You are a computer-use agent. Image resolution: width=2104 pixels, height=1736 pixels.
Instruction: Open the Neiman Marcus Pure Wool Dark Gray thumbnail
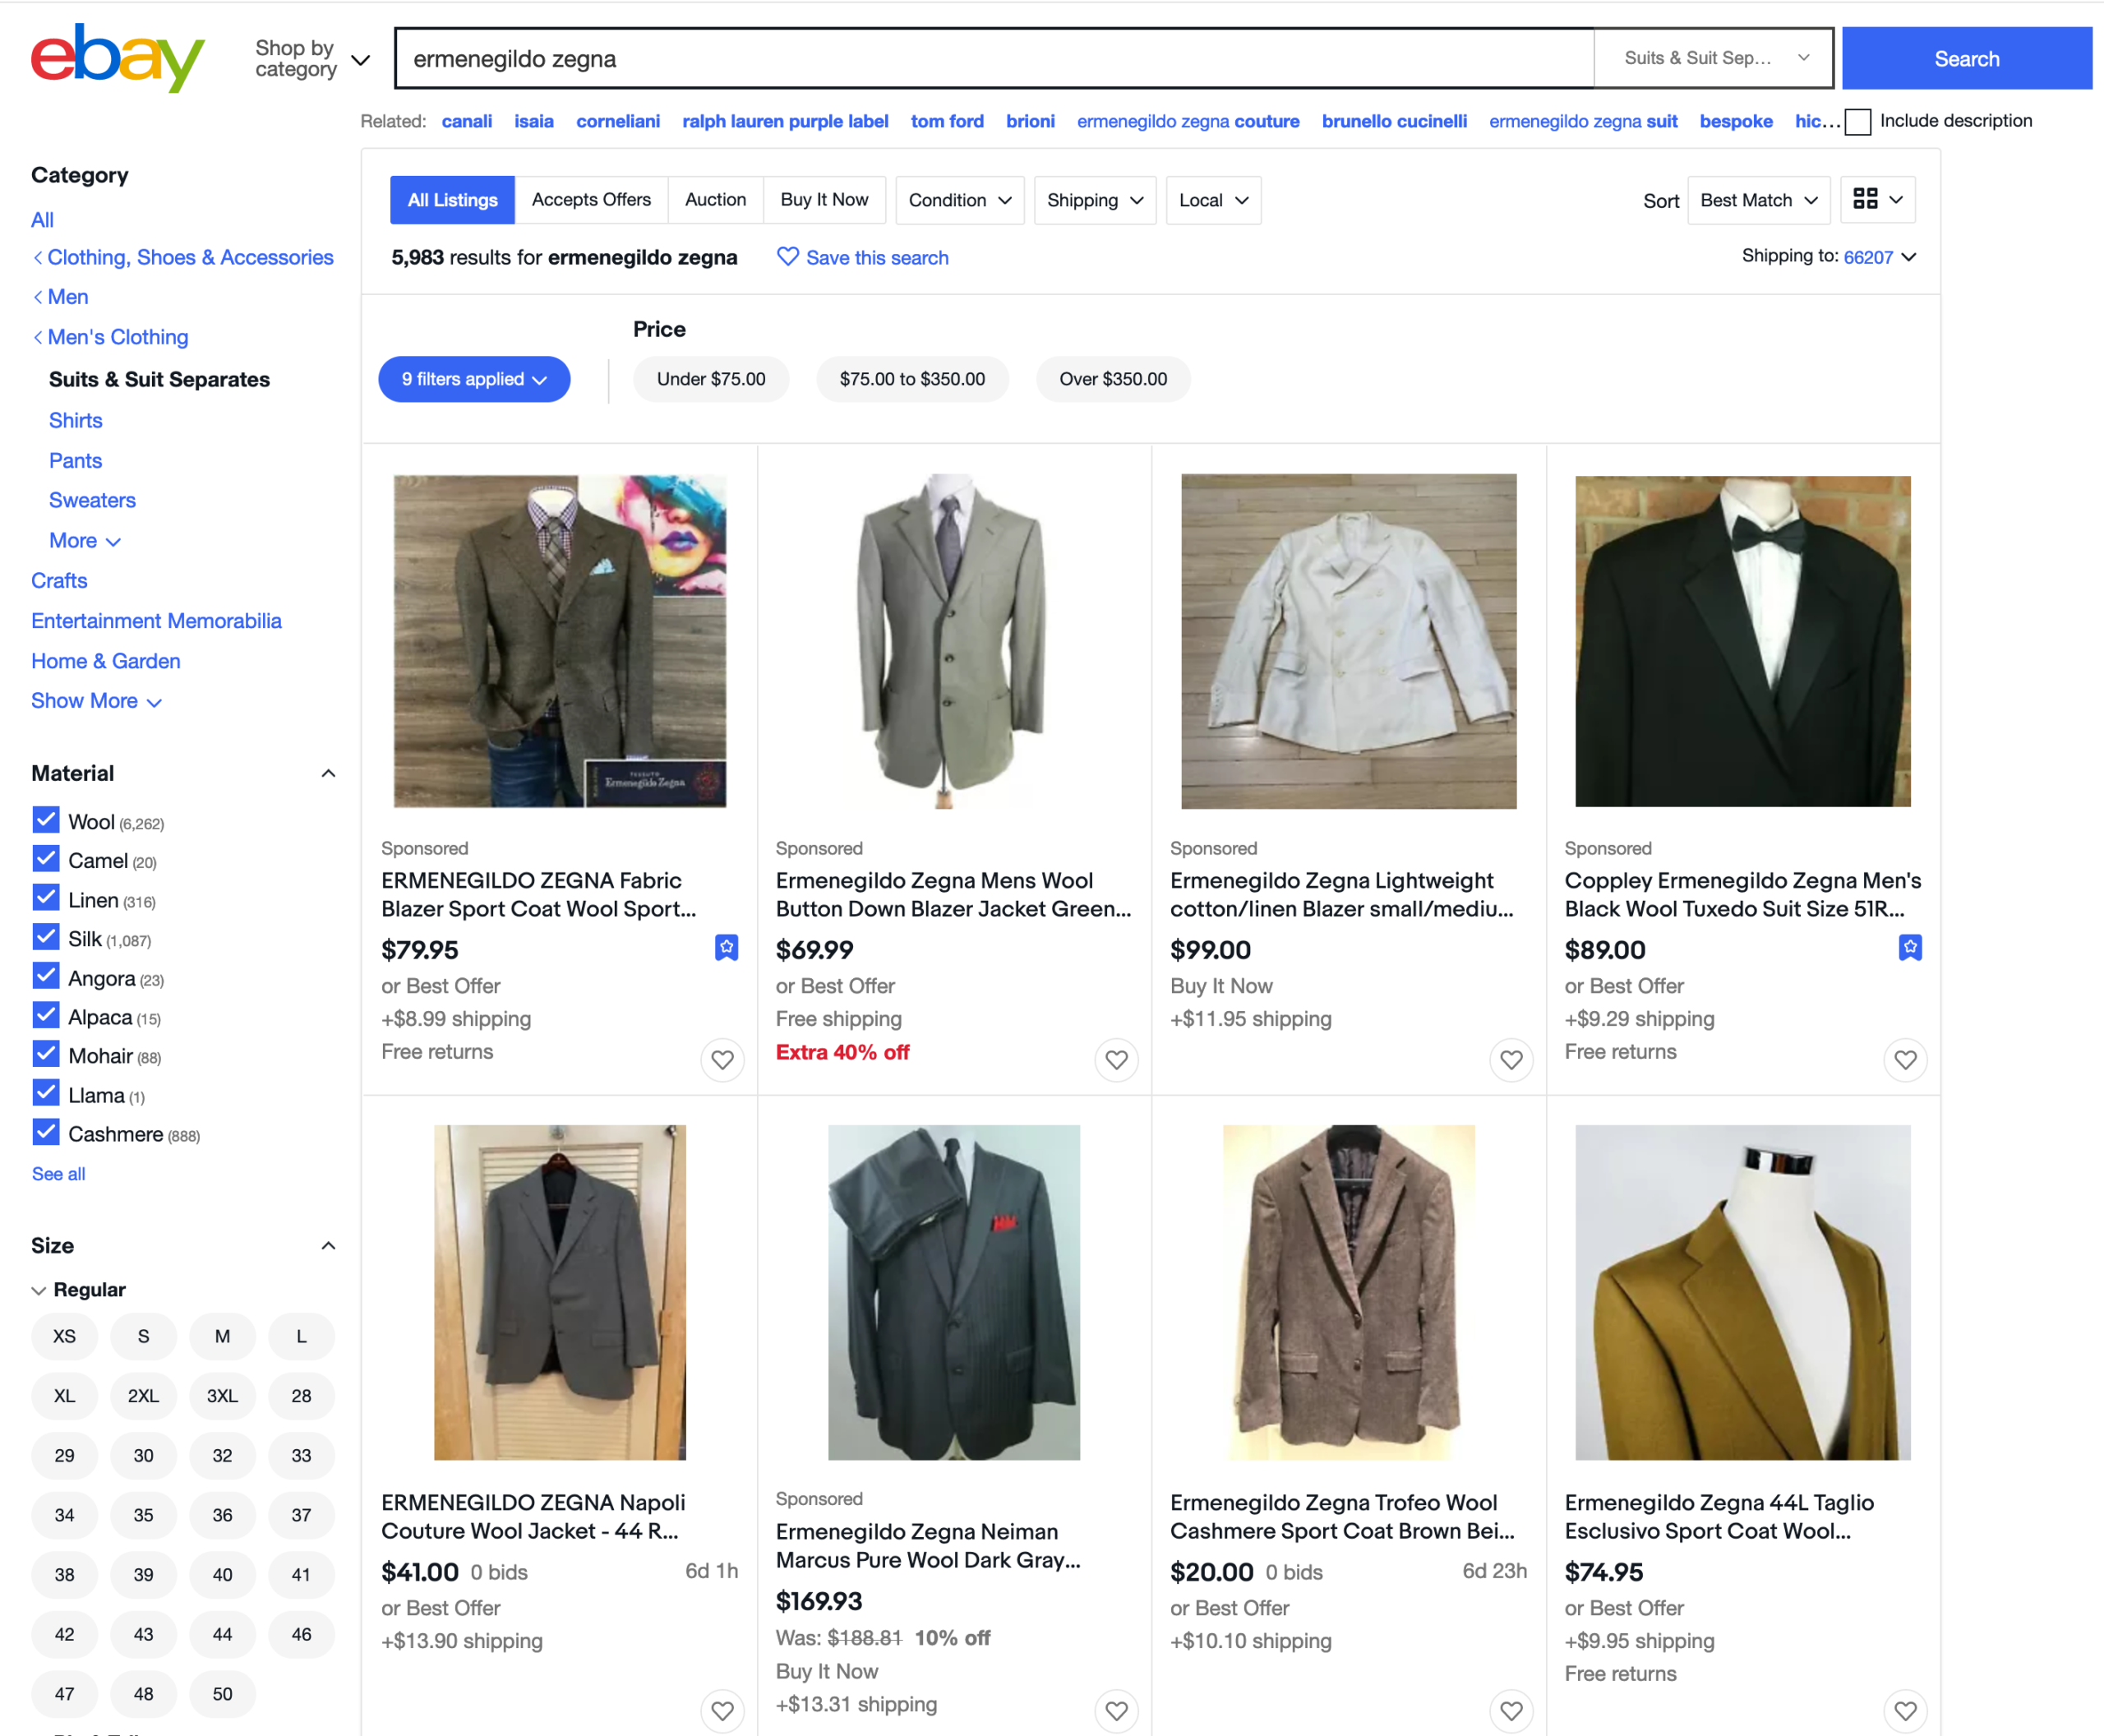(x=954, y=1292)
